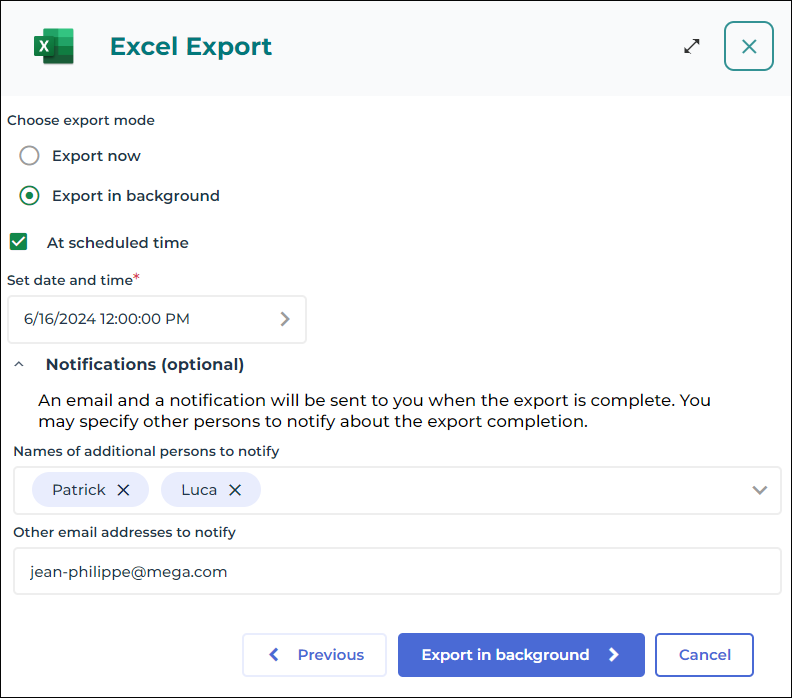The height and width of the screenshot is (698, 792).
Task: Uncheck At scheduled time checkbox
Action: (x=18, y=242)
